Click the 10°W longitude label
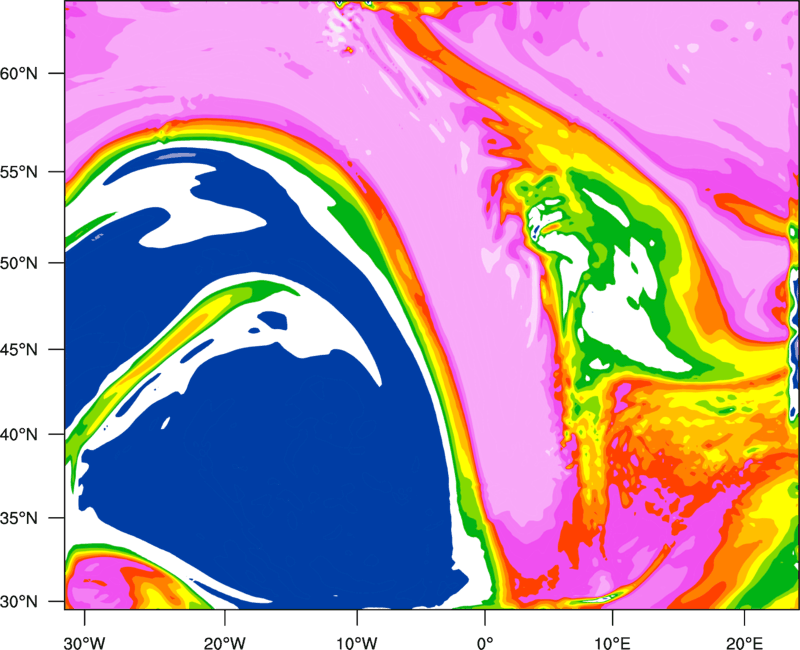This screenshot has width=800, height=650. pyautogui.click(x=357, y=643)
